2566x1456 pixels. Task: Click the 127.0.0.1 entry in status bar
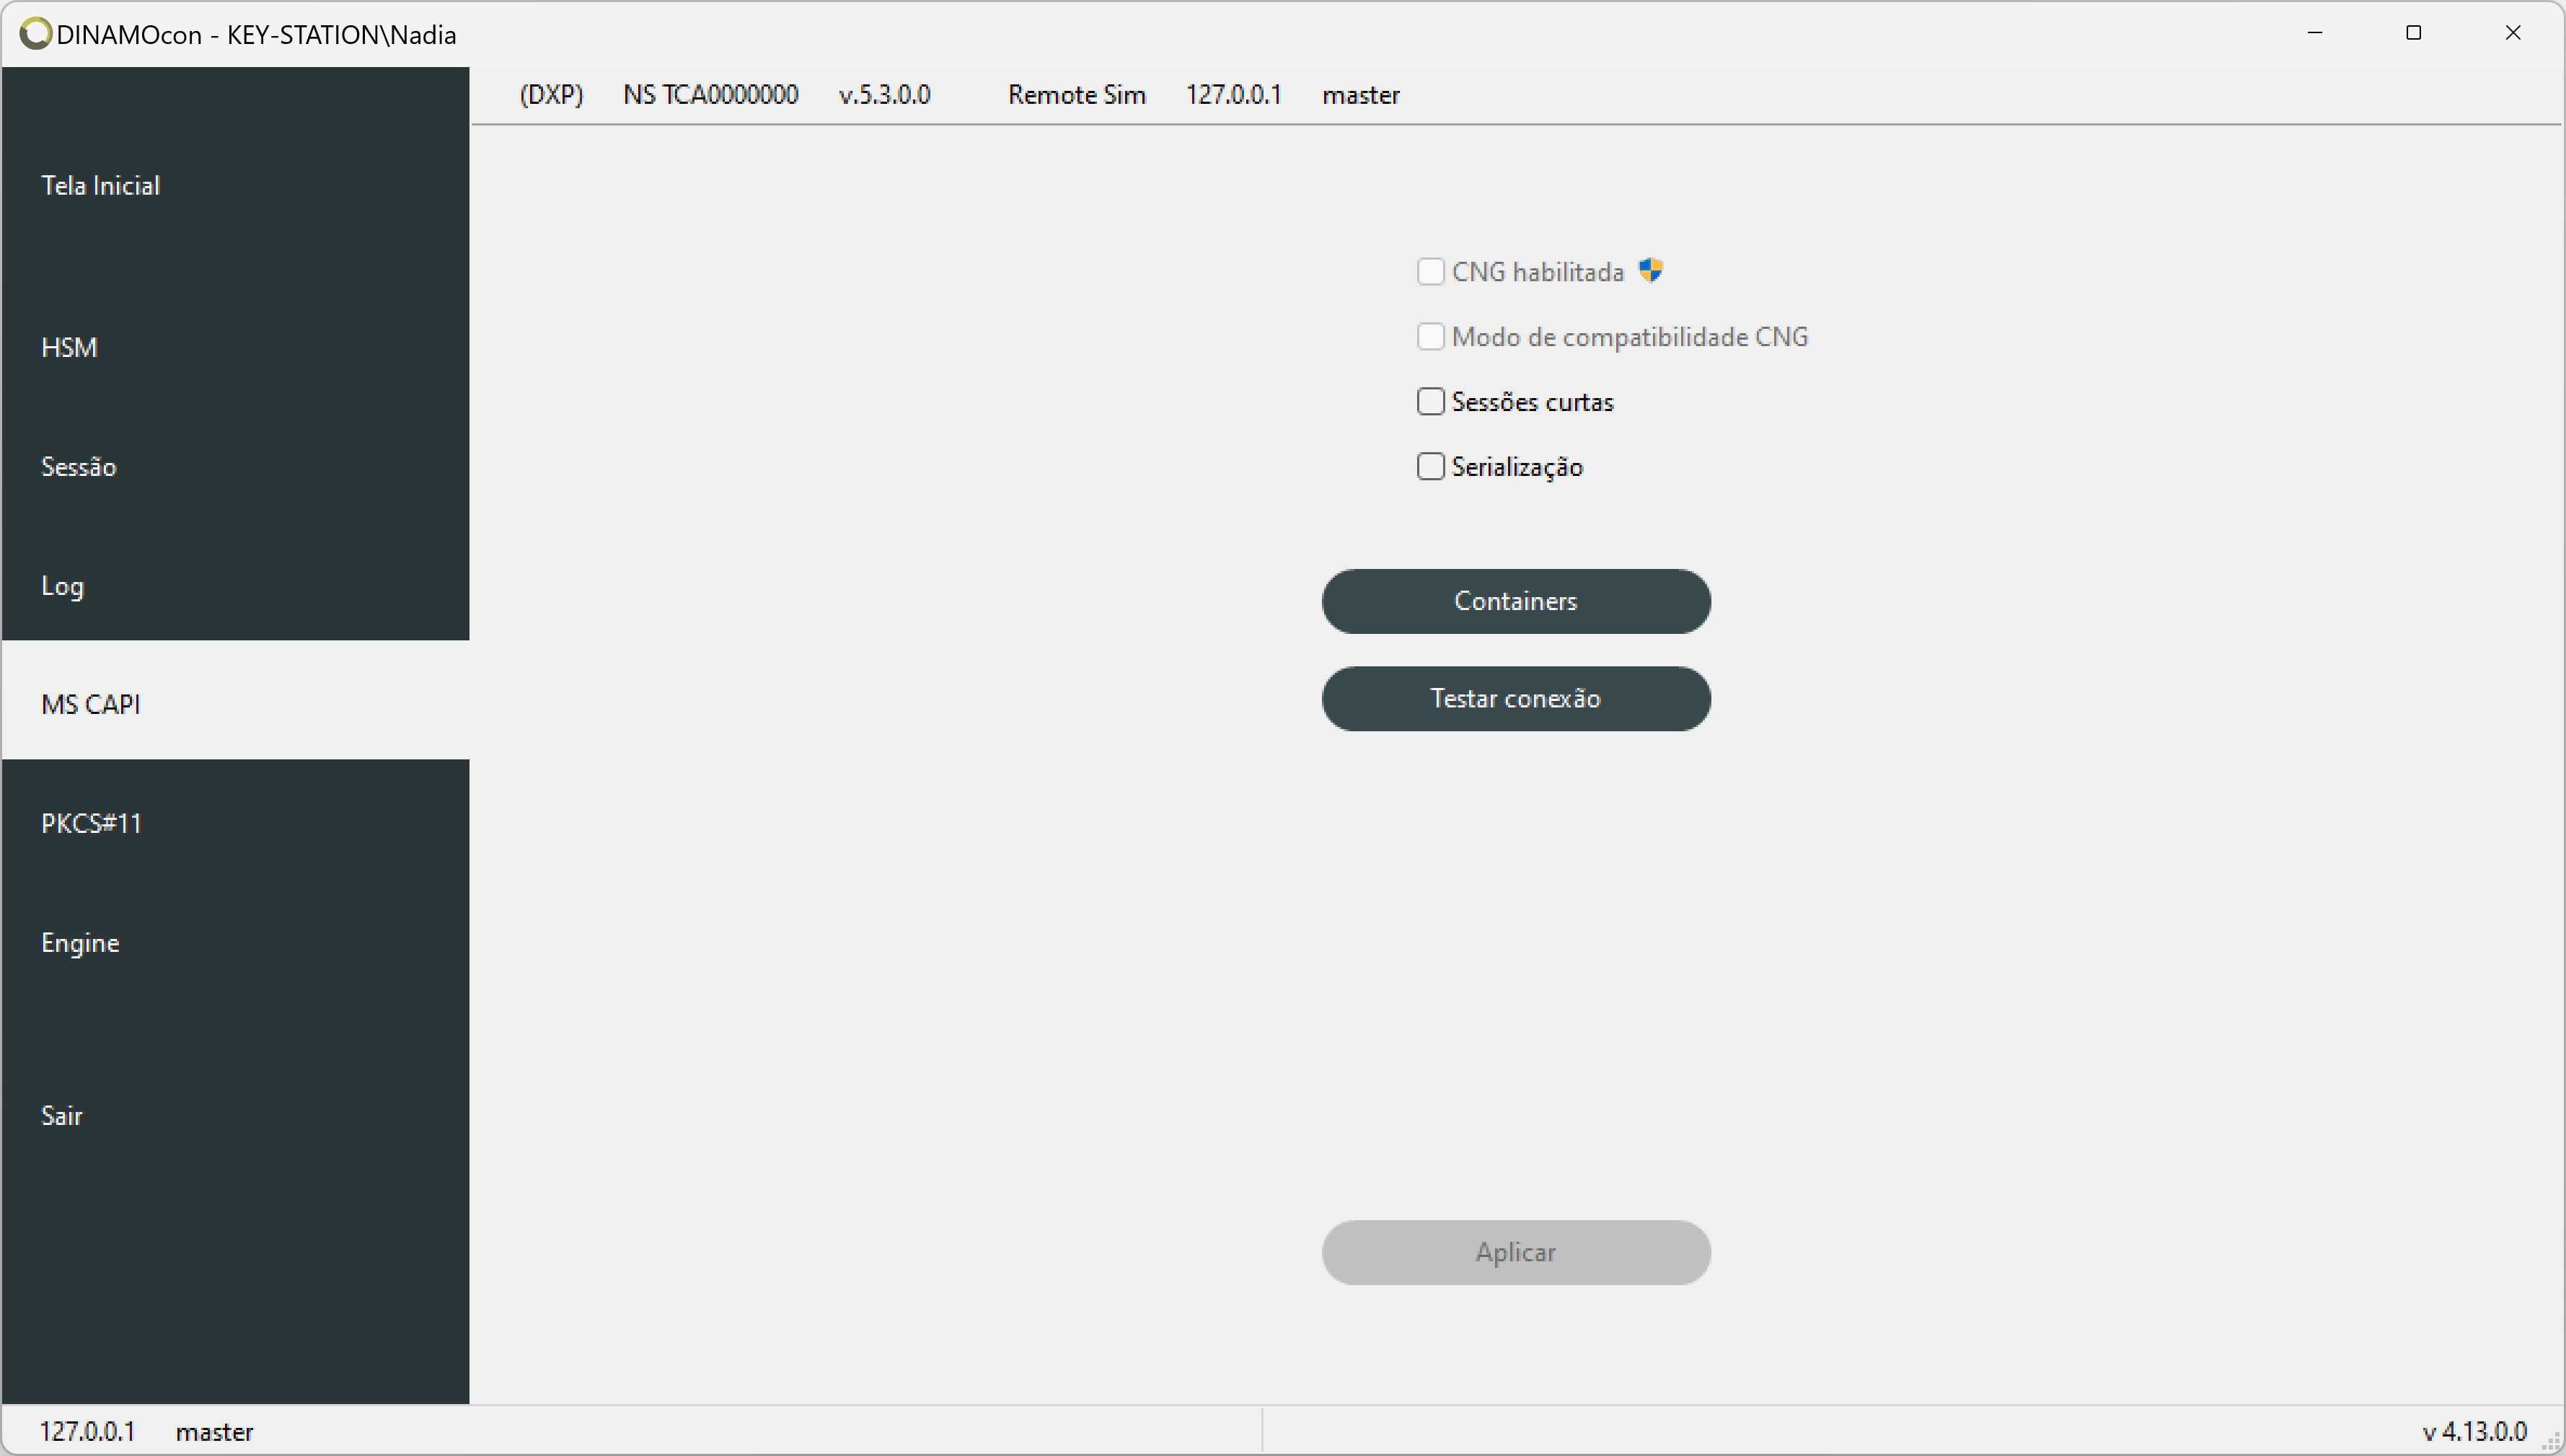pyautogui.click(x=87, y=1432)
